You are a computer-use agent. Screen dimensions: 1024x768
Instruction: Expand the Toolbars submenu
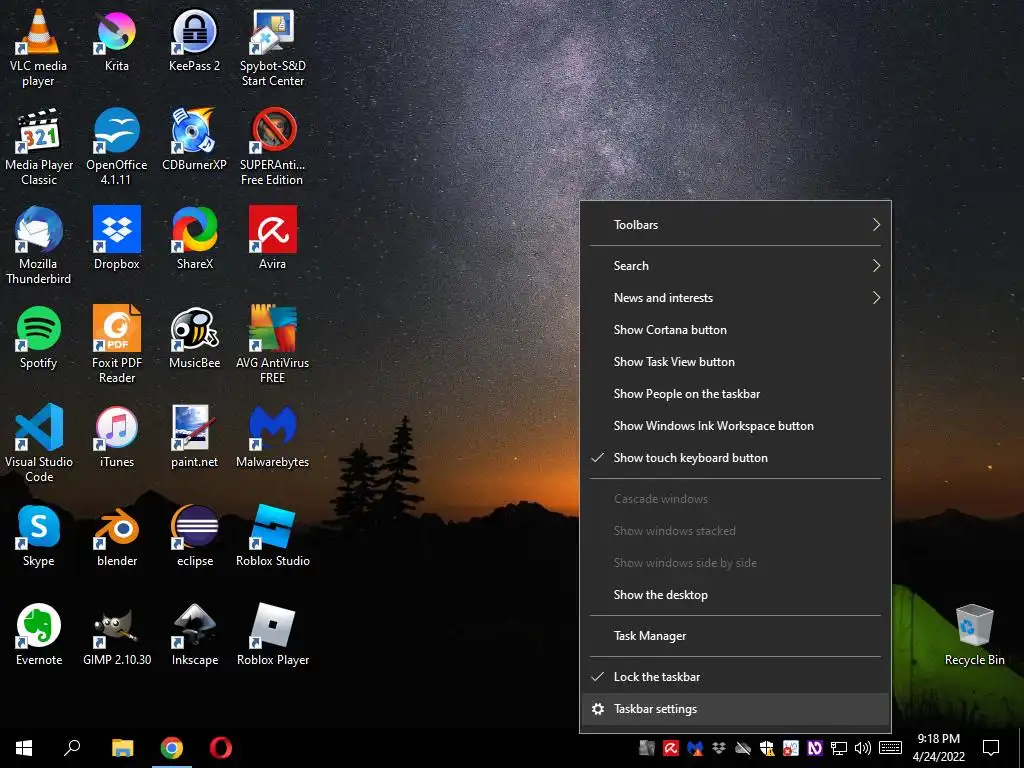(735, 225)
